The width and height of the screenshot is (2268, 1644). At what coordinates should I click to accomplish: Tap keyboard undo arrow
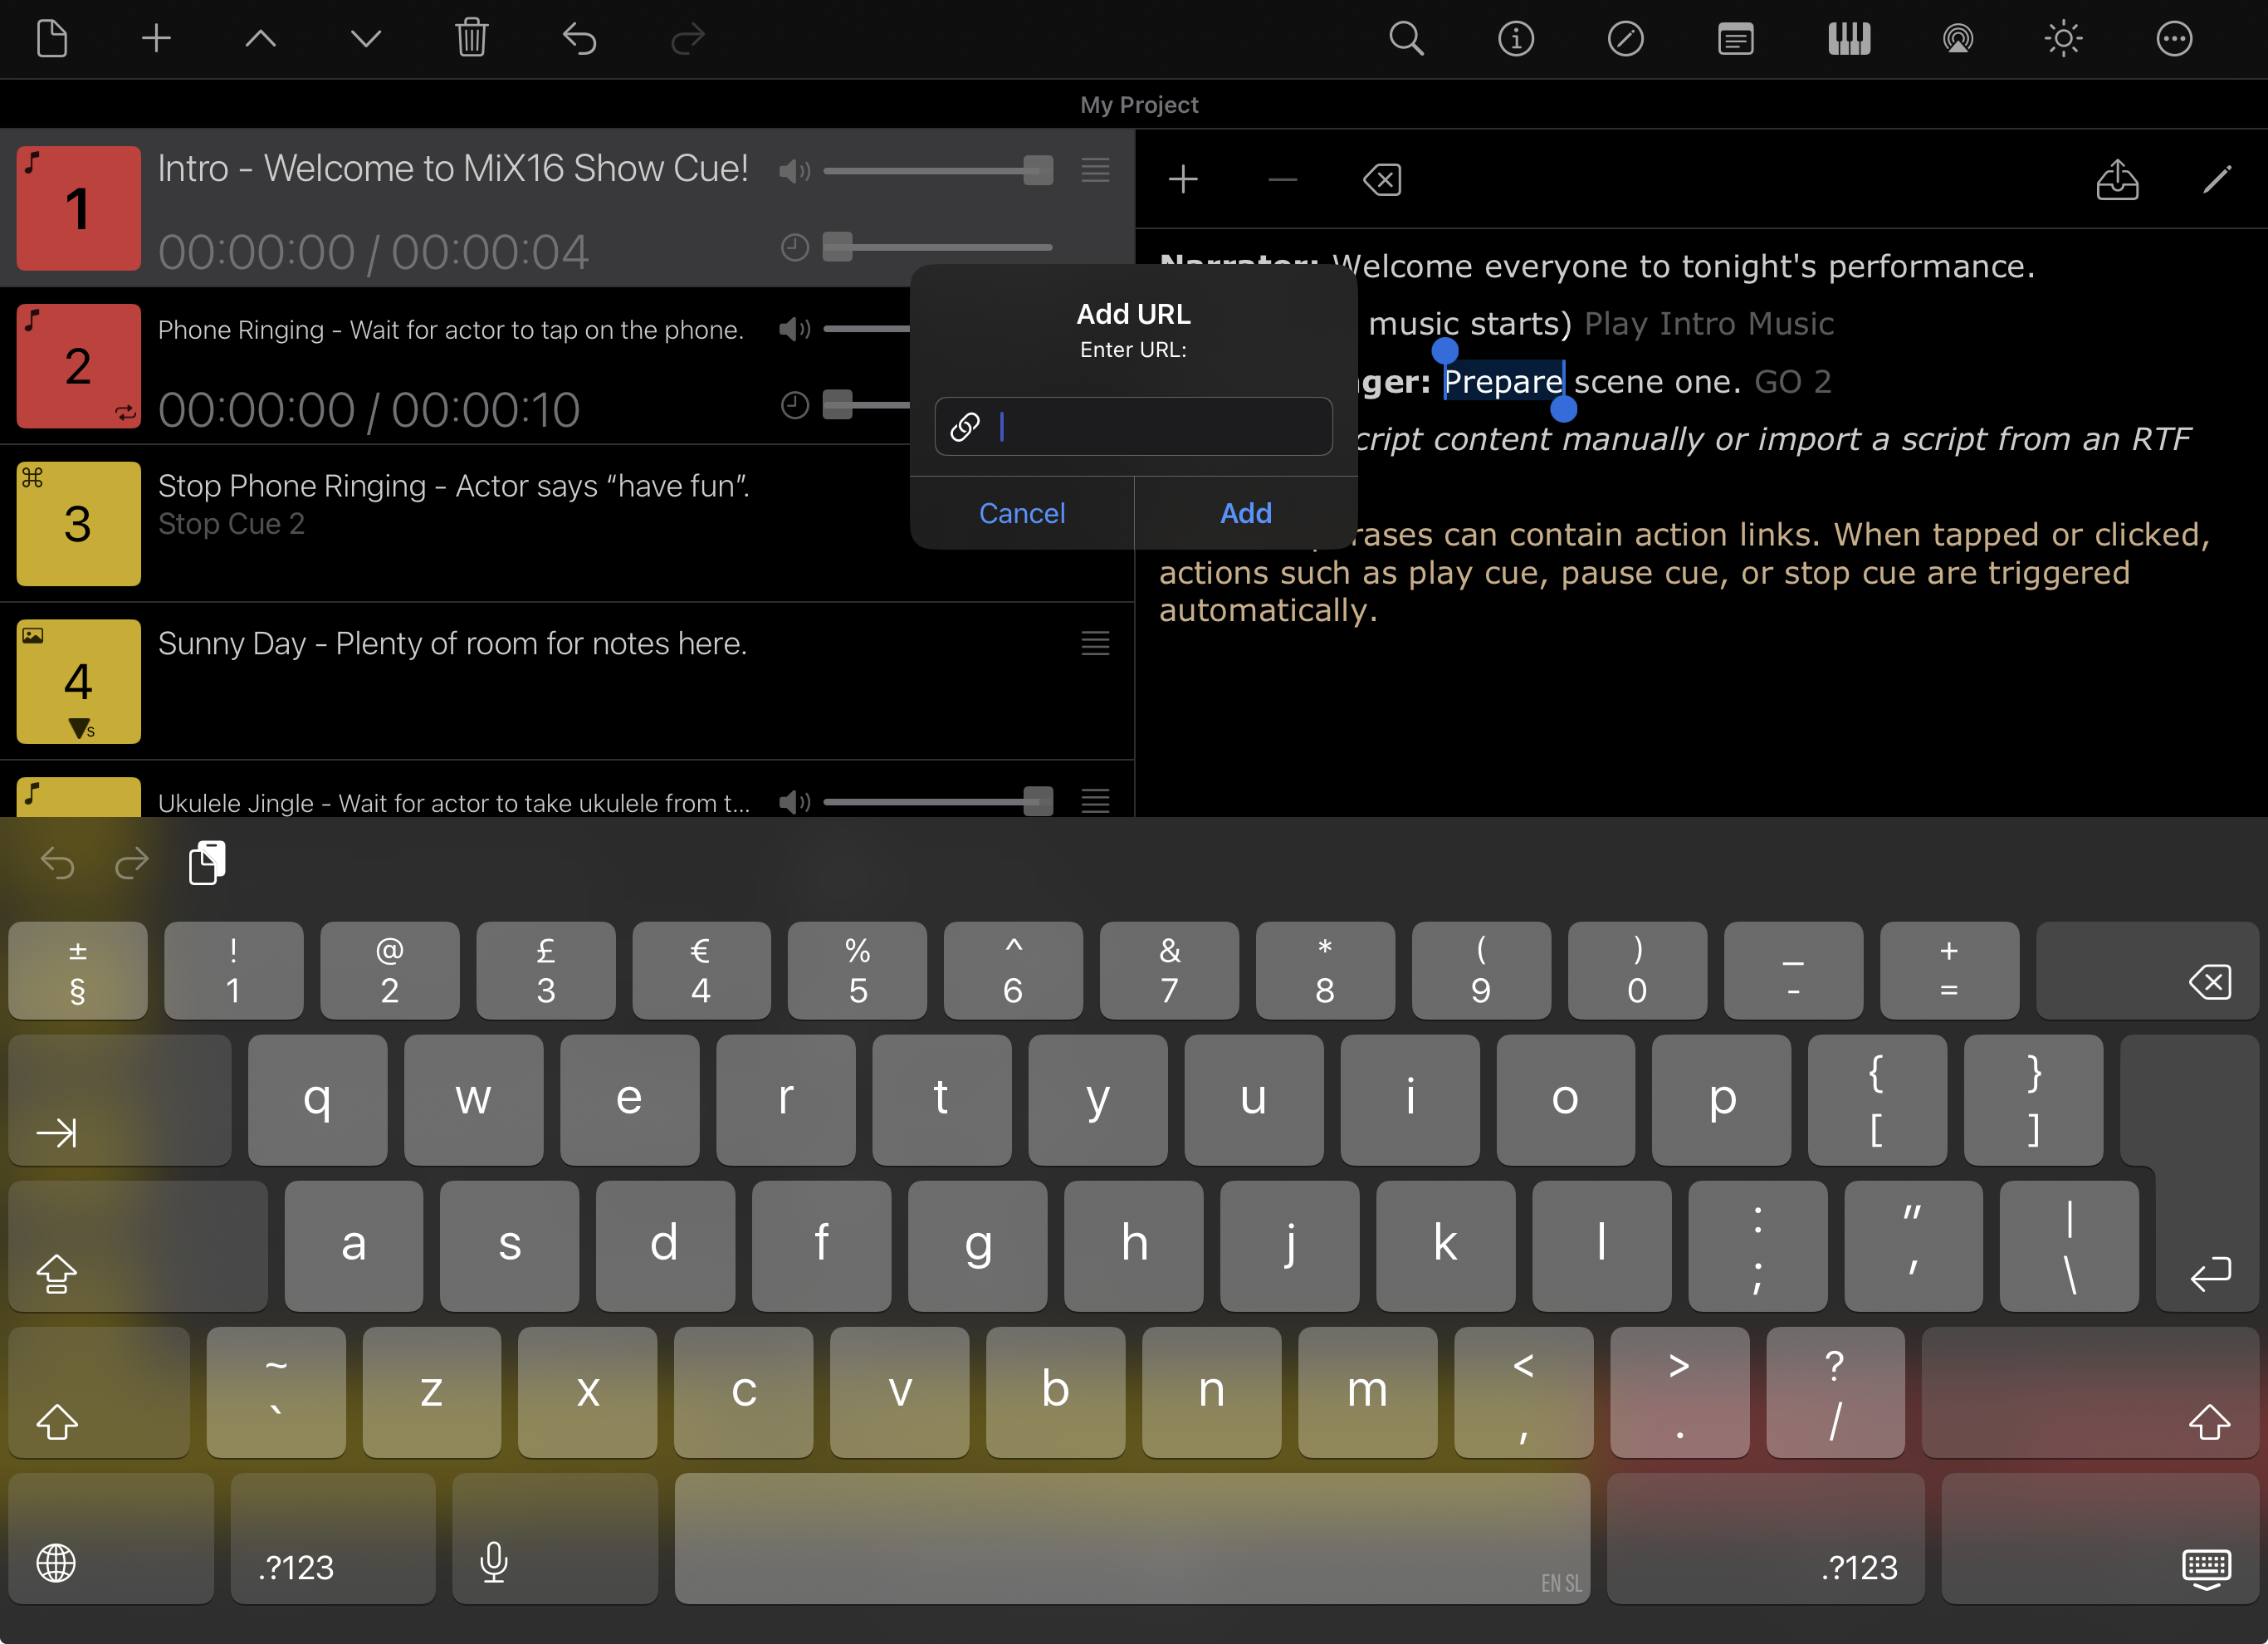coord(57,863)
